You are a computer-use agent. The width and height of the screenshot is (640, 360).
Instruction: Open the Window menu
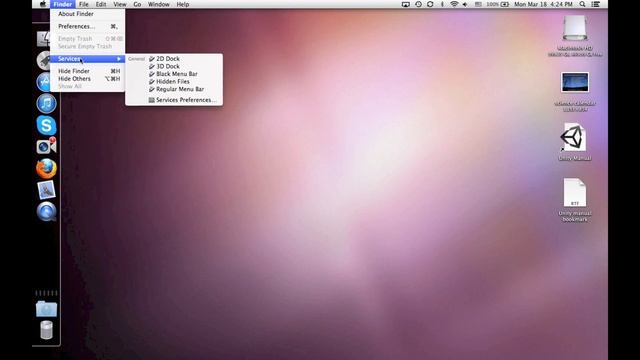159,4
